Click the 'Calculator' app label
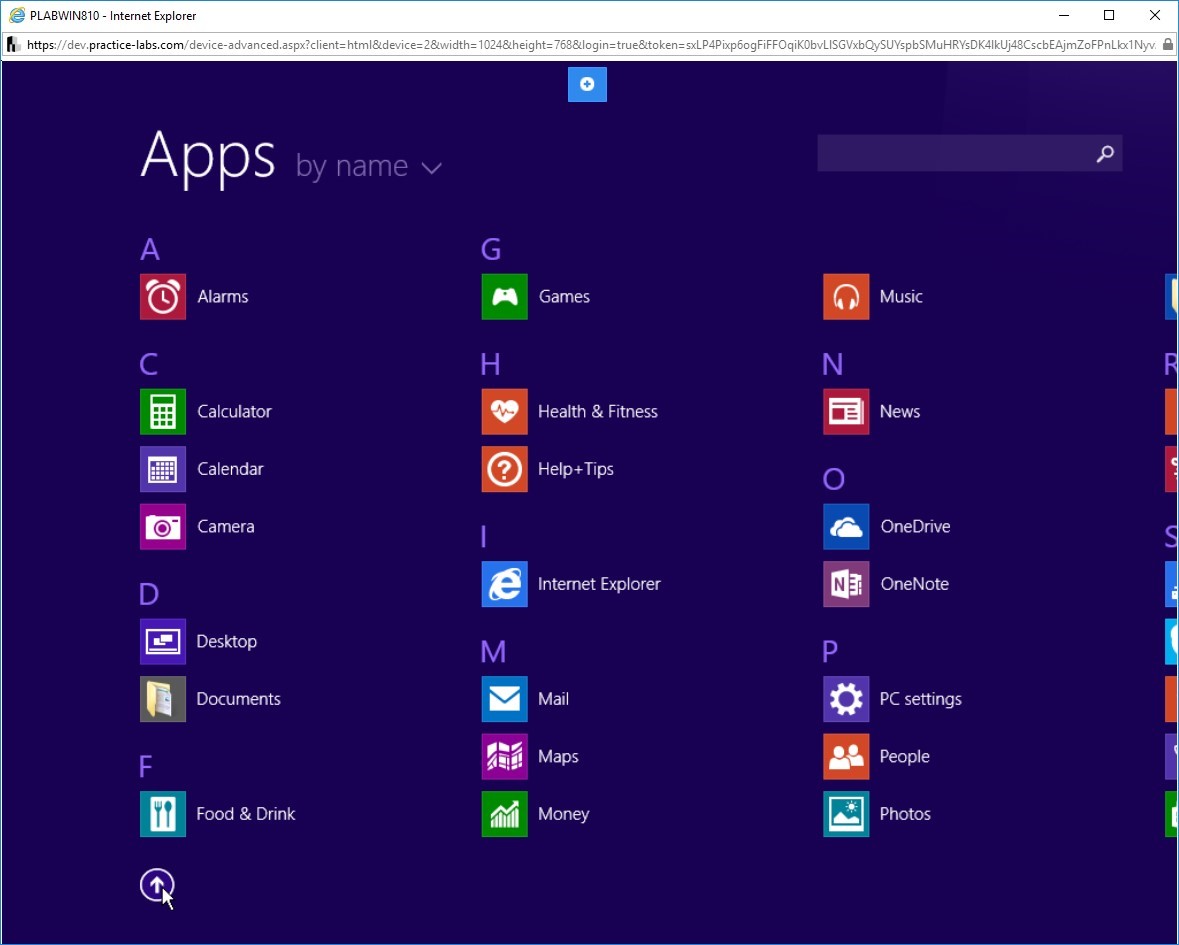The height and width of the screenshot is (945, 1179). pyautogui.click(x=235, y=412)
